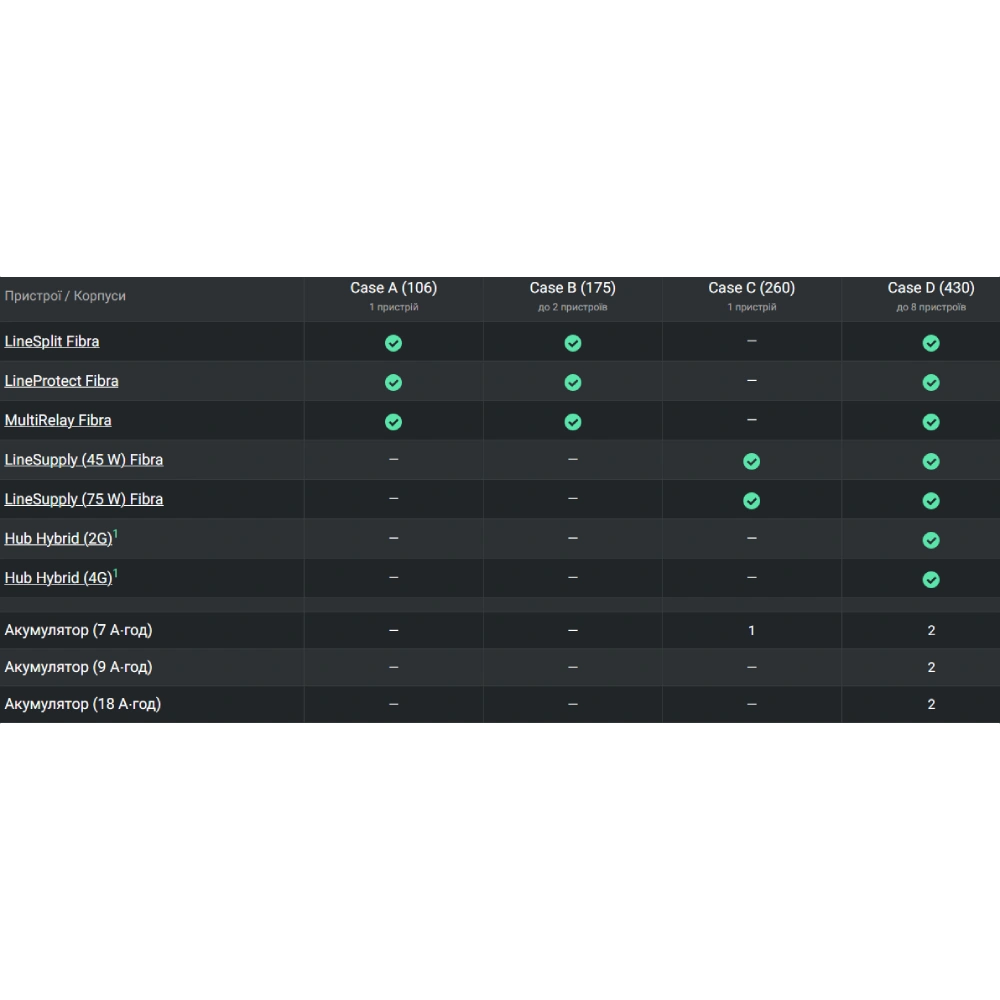Click checkmark for LineSupply (75 W) in Case C

(x=752, y=501)
